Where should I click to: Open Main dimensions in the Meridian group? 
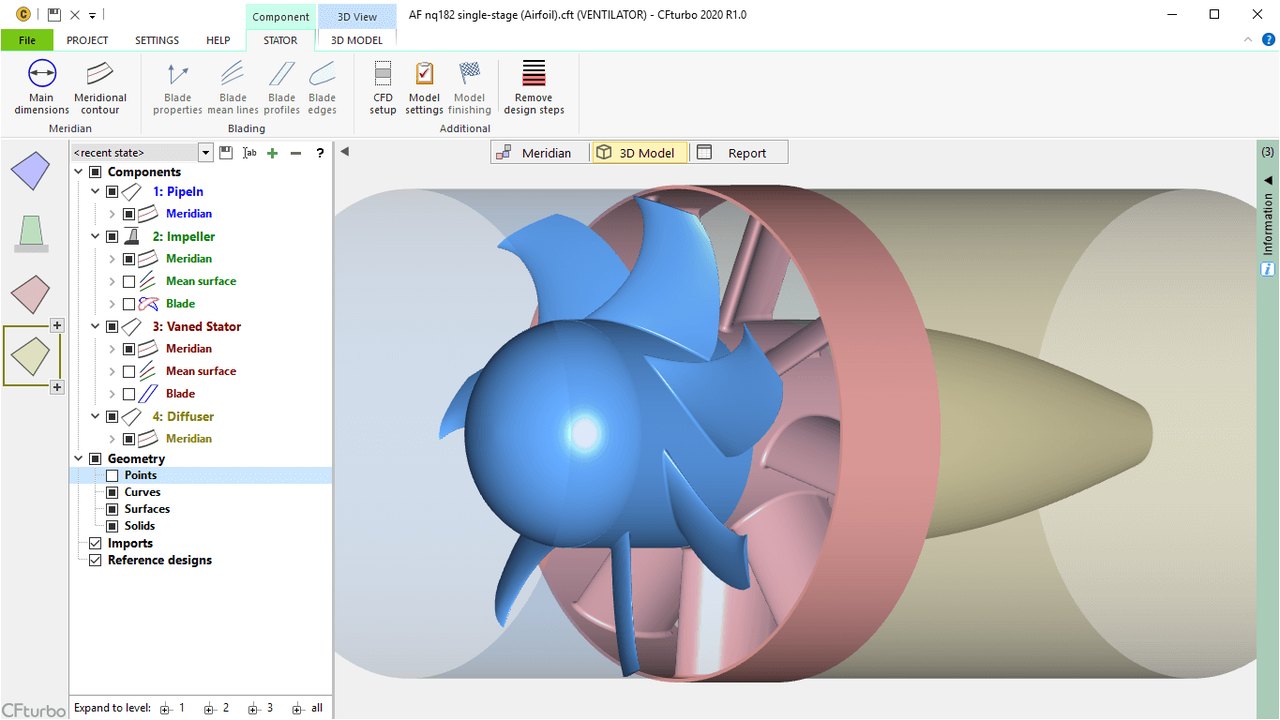click(x=42, y=87)
